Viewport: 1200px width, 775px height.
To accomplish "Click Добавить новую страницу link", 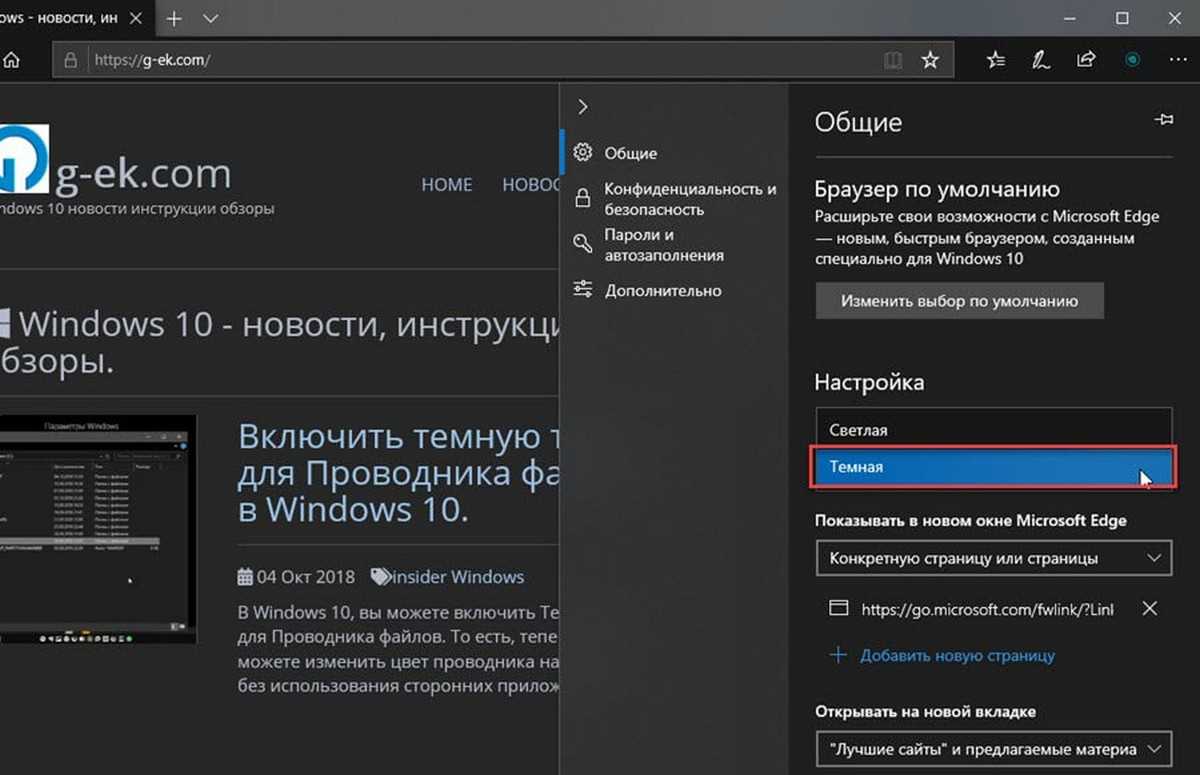I will (942, 656).
